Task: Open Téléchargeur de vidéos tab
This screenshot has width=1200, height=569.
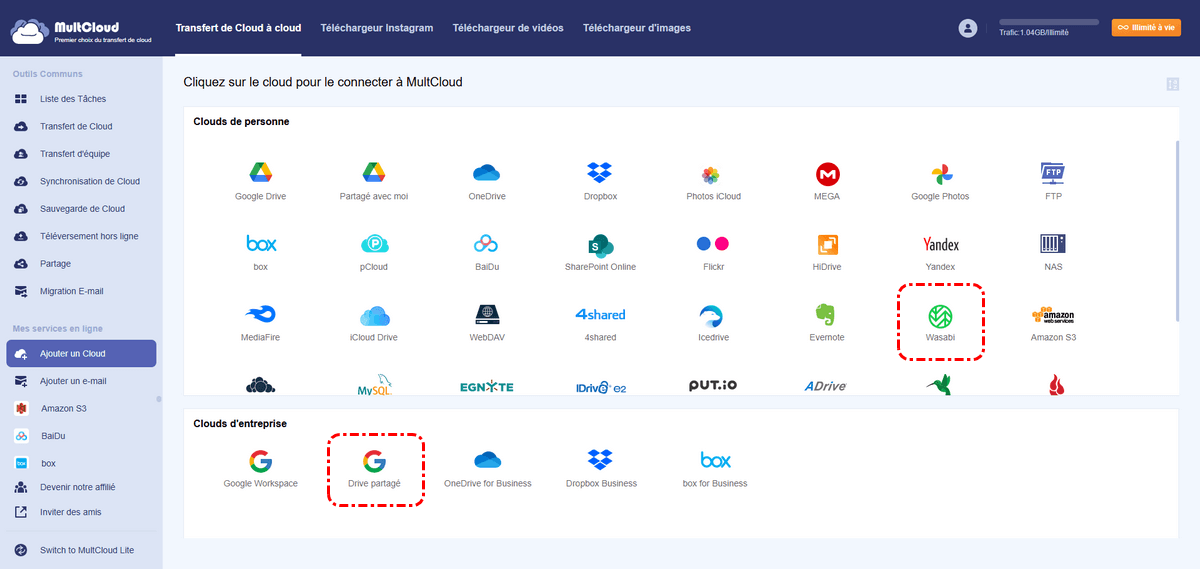Action: pos(508,28)
